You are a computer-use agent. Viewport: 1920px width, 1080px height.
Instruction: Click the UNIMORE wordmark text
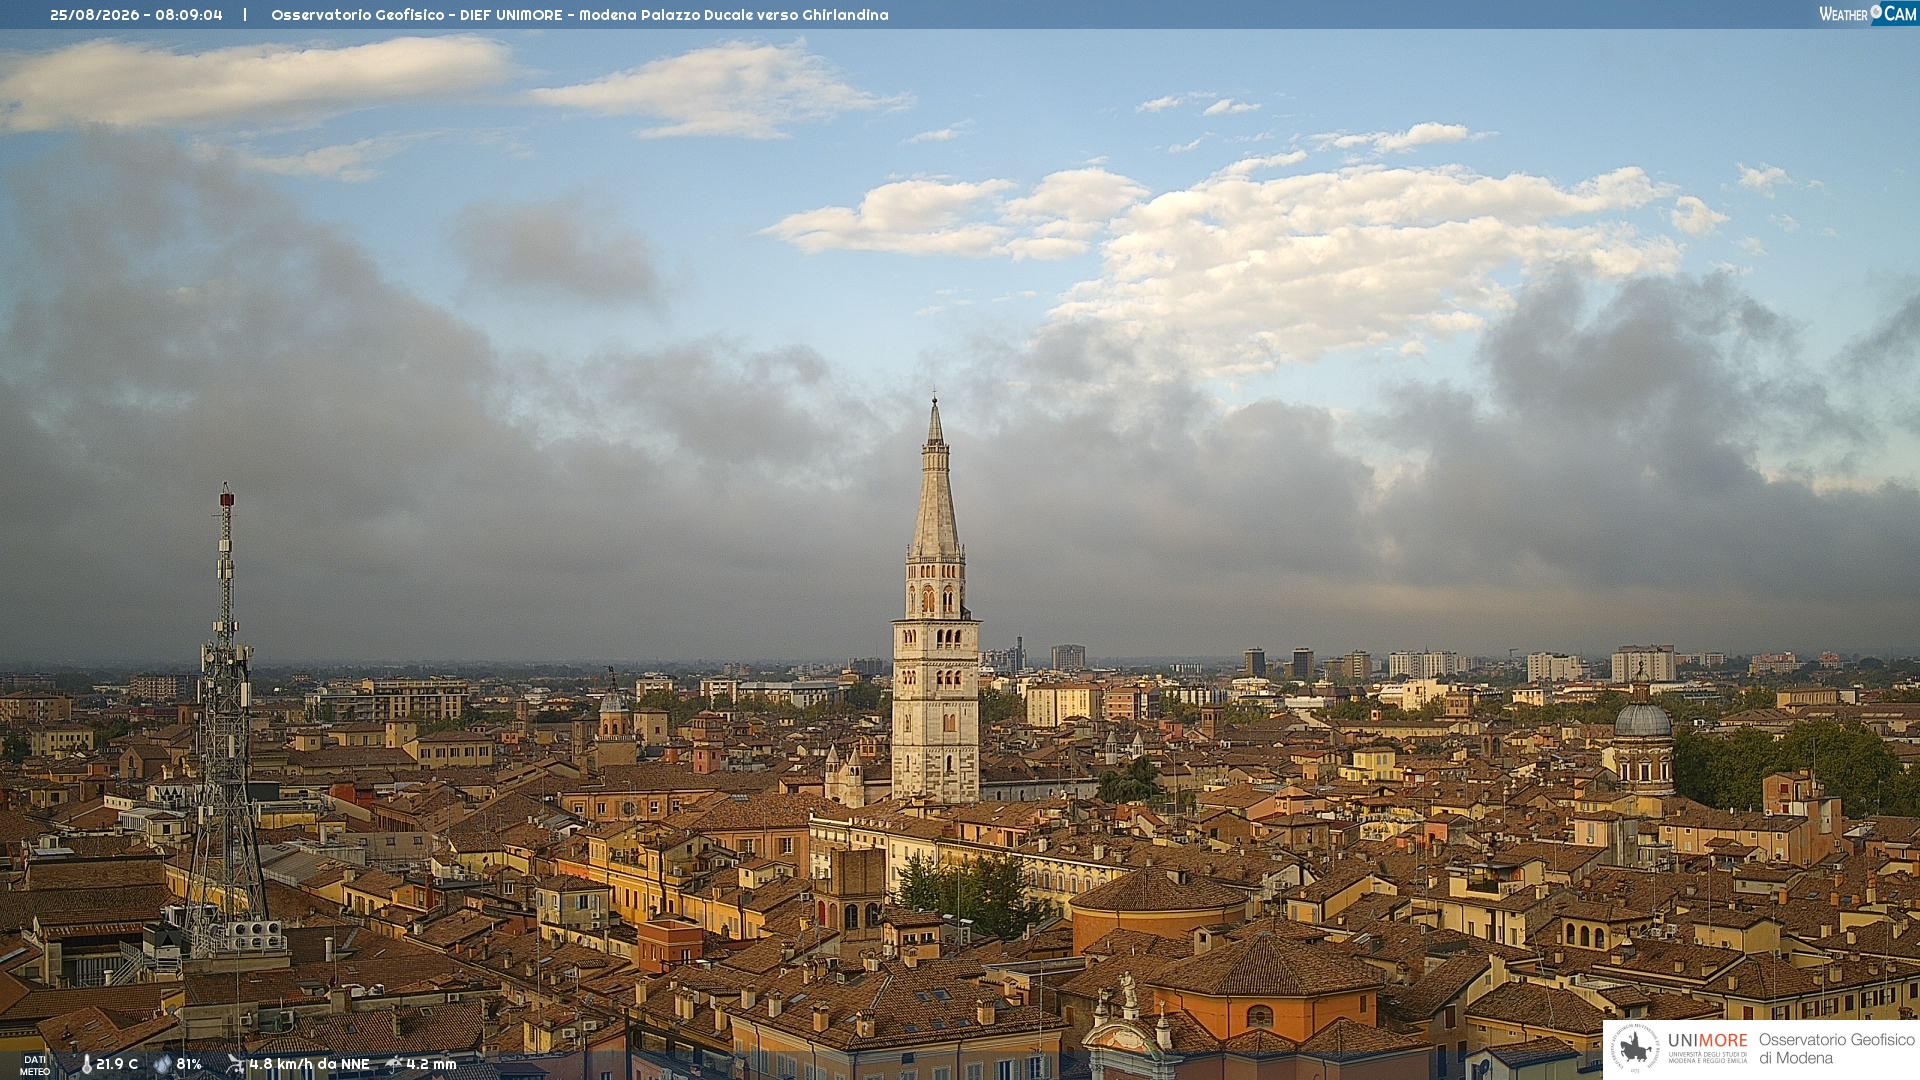(1707, 1040)
